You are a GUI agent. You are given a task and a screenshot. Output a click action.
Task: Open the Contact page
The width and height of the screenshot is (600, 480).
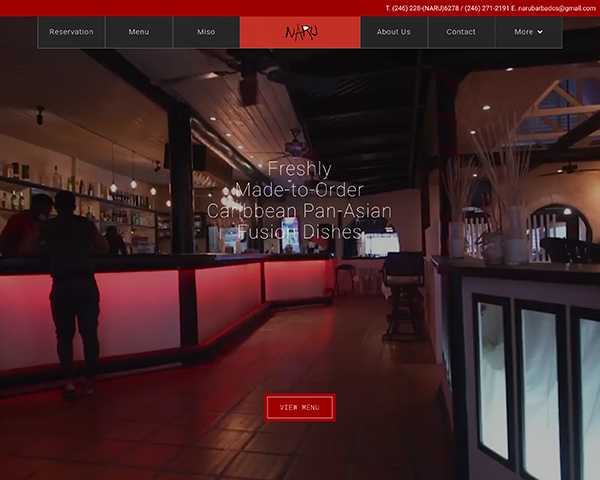click(461, 32)
